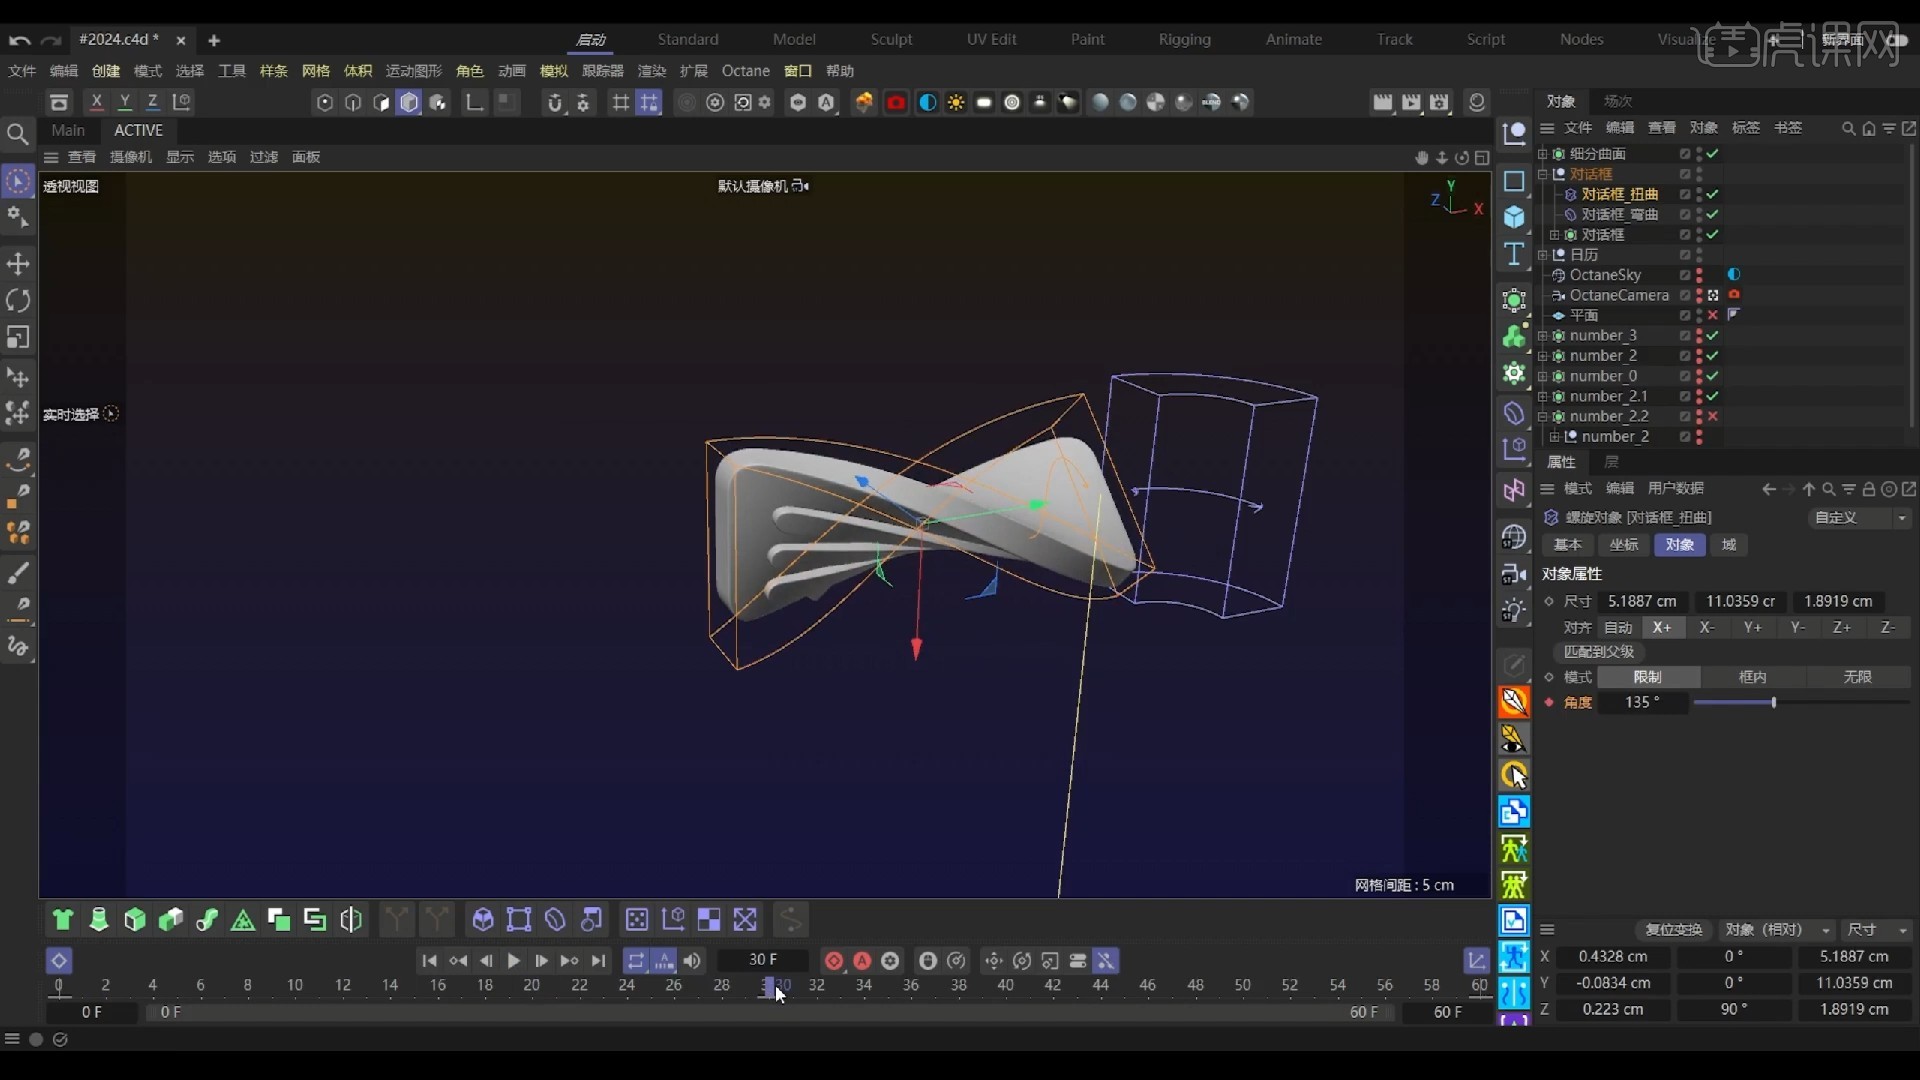The height and width of the screenshot is (1080, 1920).
Task: Collapse the 对话框 group node
Action: point(1542,174)
